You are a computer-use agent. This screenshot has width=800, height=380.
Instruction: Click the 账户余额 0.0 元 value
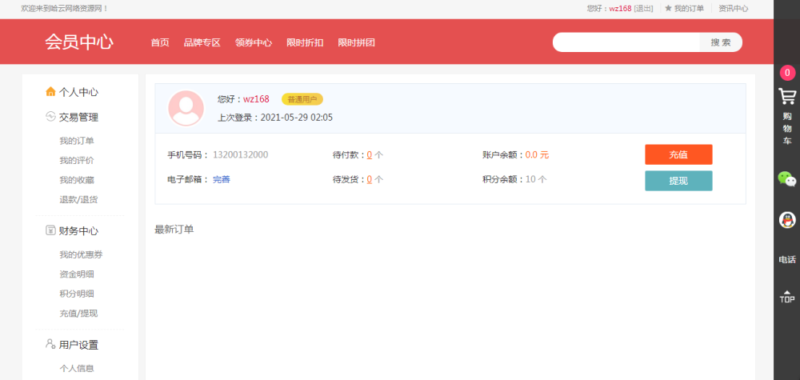coord(537,155)
